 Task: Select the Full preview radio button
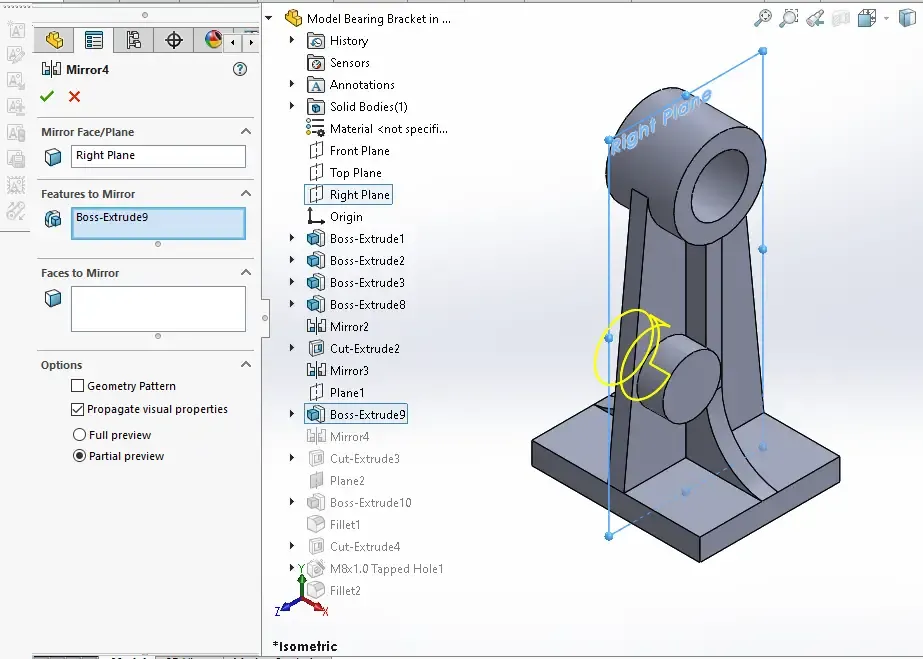point(79,435)
